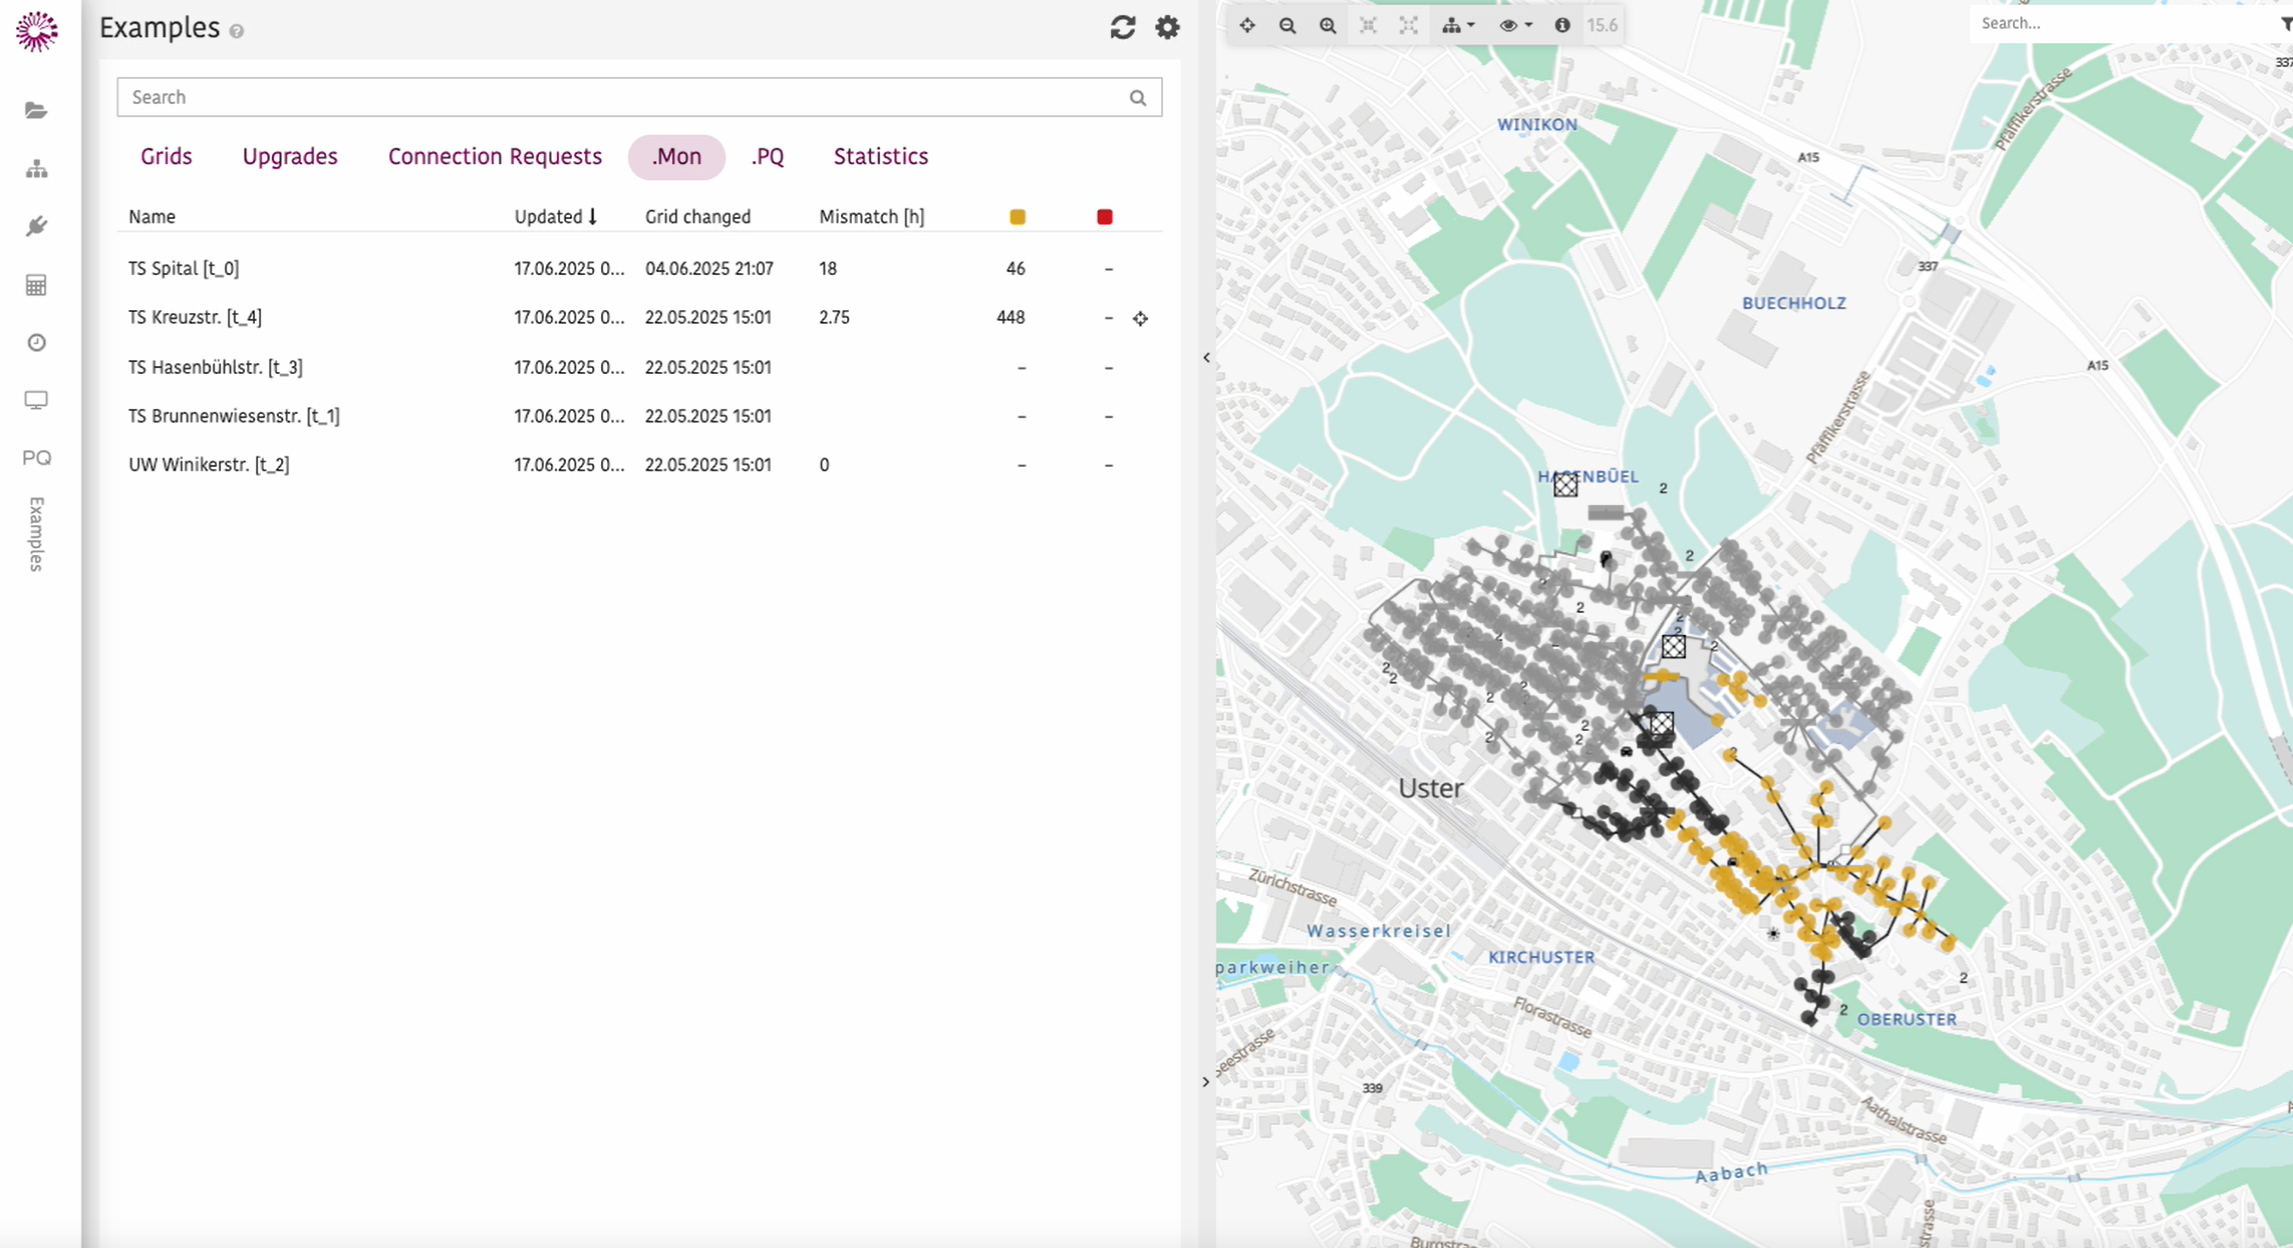The width and height of the screenshot is (2293, 1248).
Task: Open the folder icon in the left sidebar
Action: [36, 110]
